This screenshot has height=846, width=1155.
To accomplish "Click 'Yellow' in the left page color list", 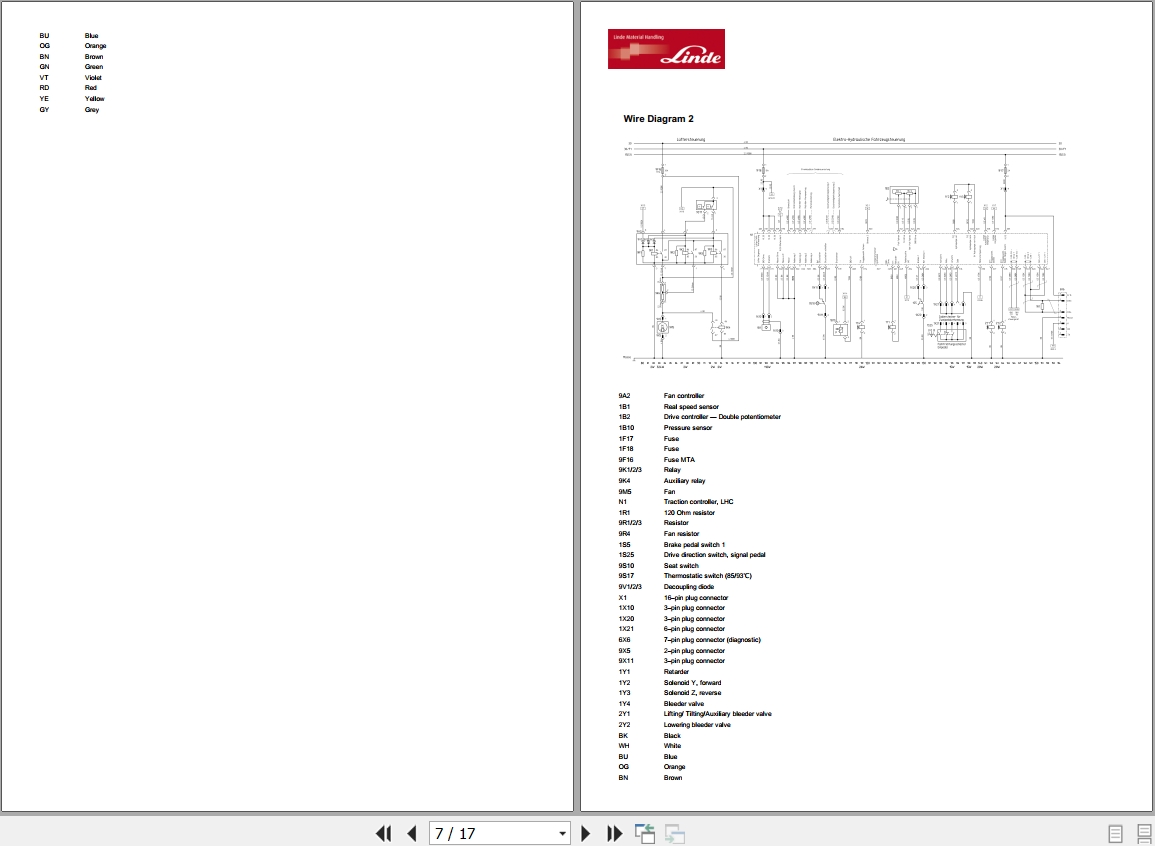I will point(94,99).
